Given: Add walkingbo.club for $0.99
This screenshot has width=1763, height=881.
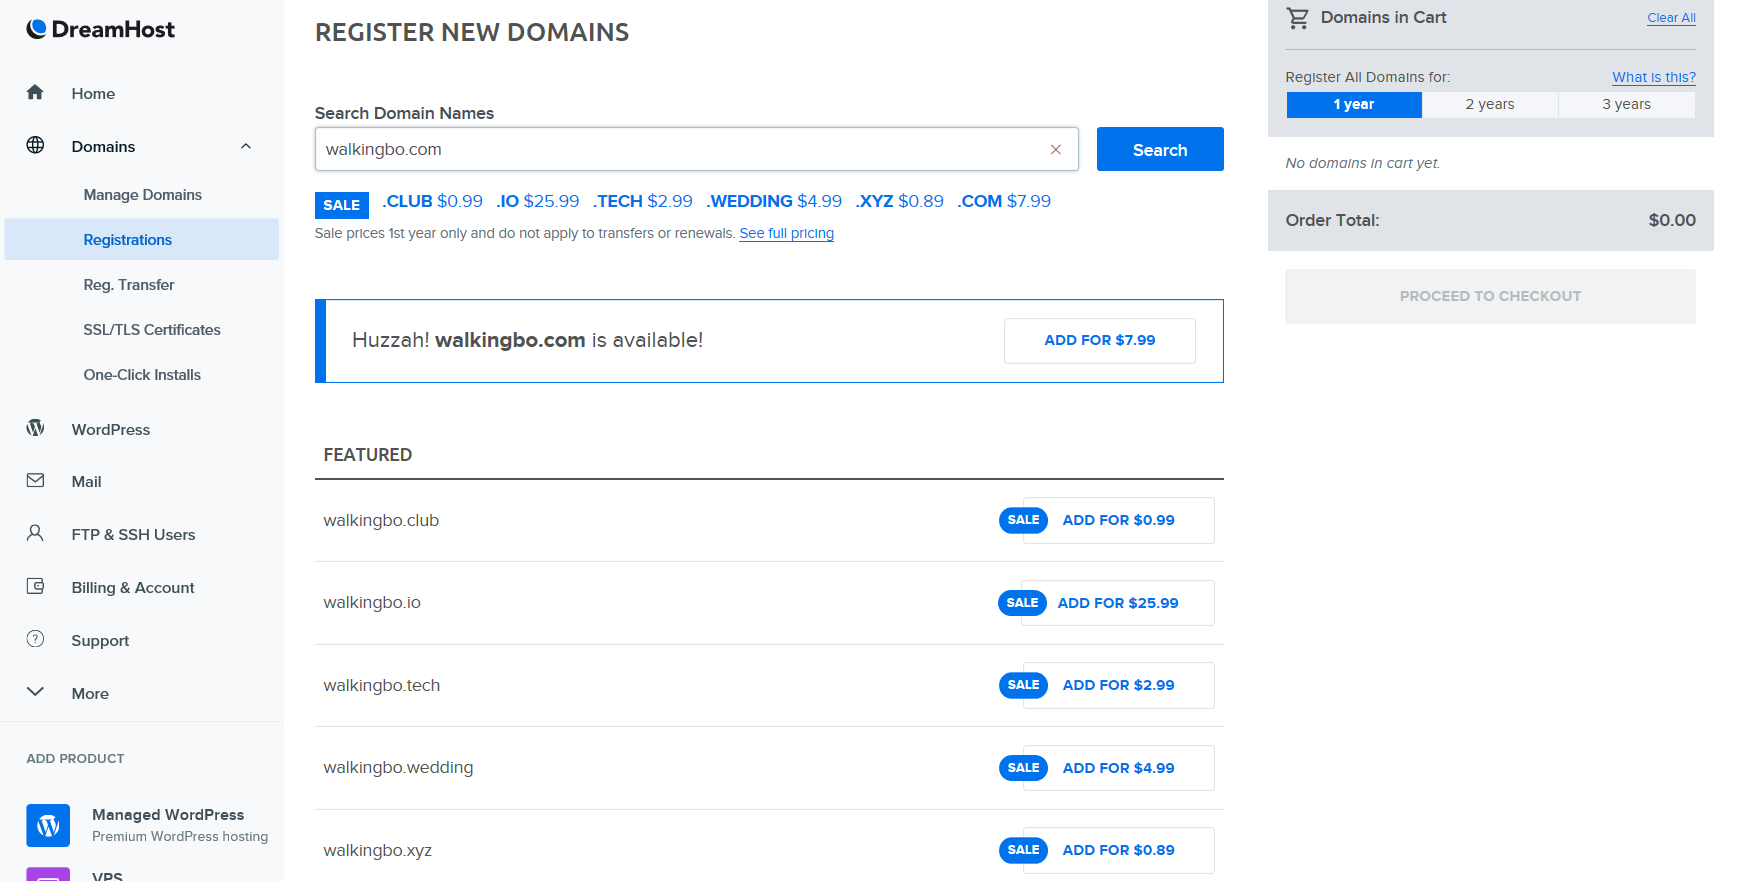Looking at the screenshot, I should pyautogui.click(x=1119, y=520).
